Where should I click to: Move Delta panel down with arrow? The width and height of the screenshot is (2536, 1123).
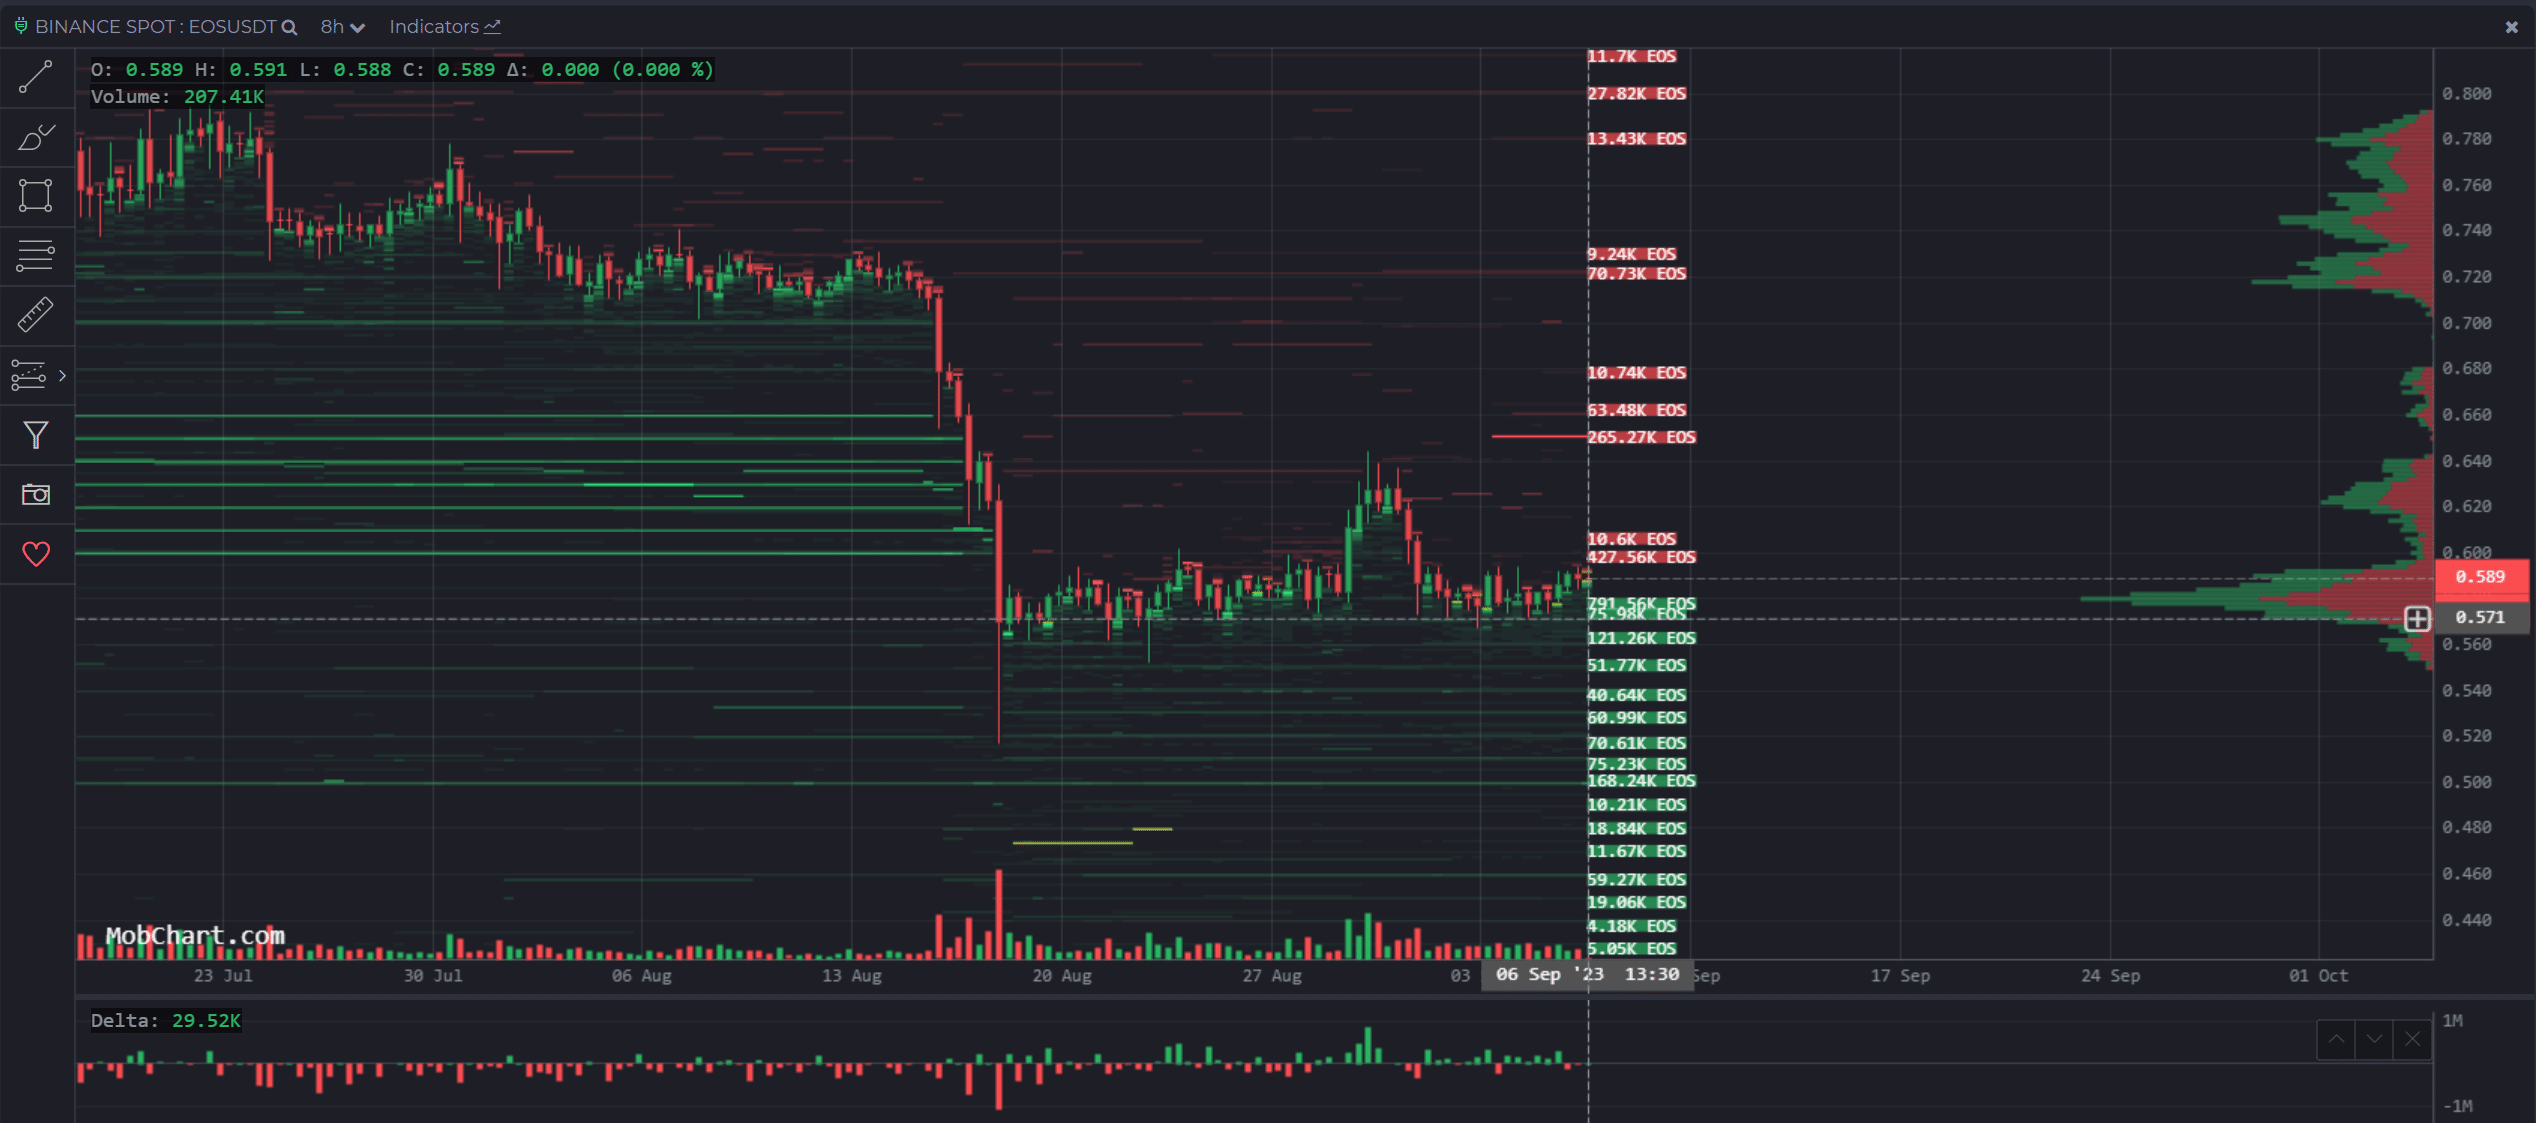[2374, 1039]
